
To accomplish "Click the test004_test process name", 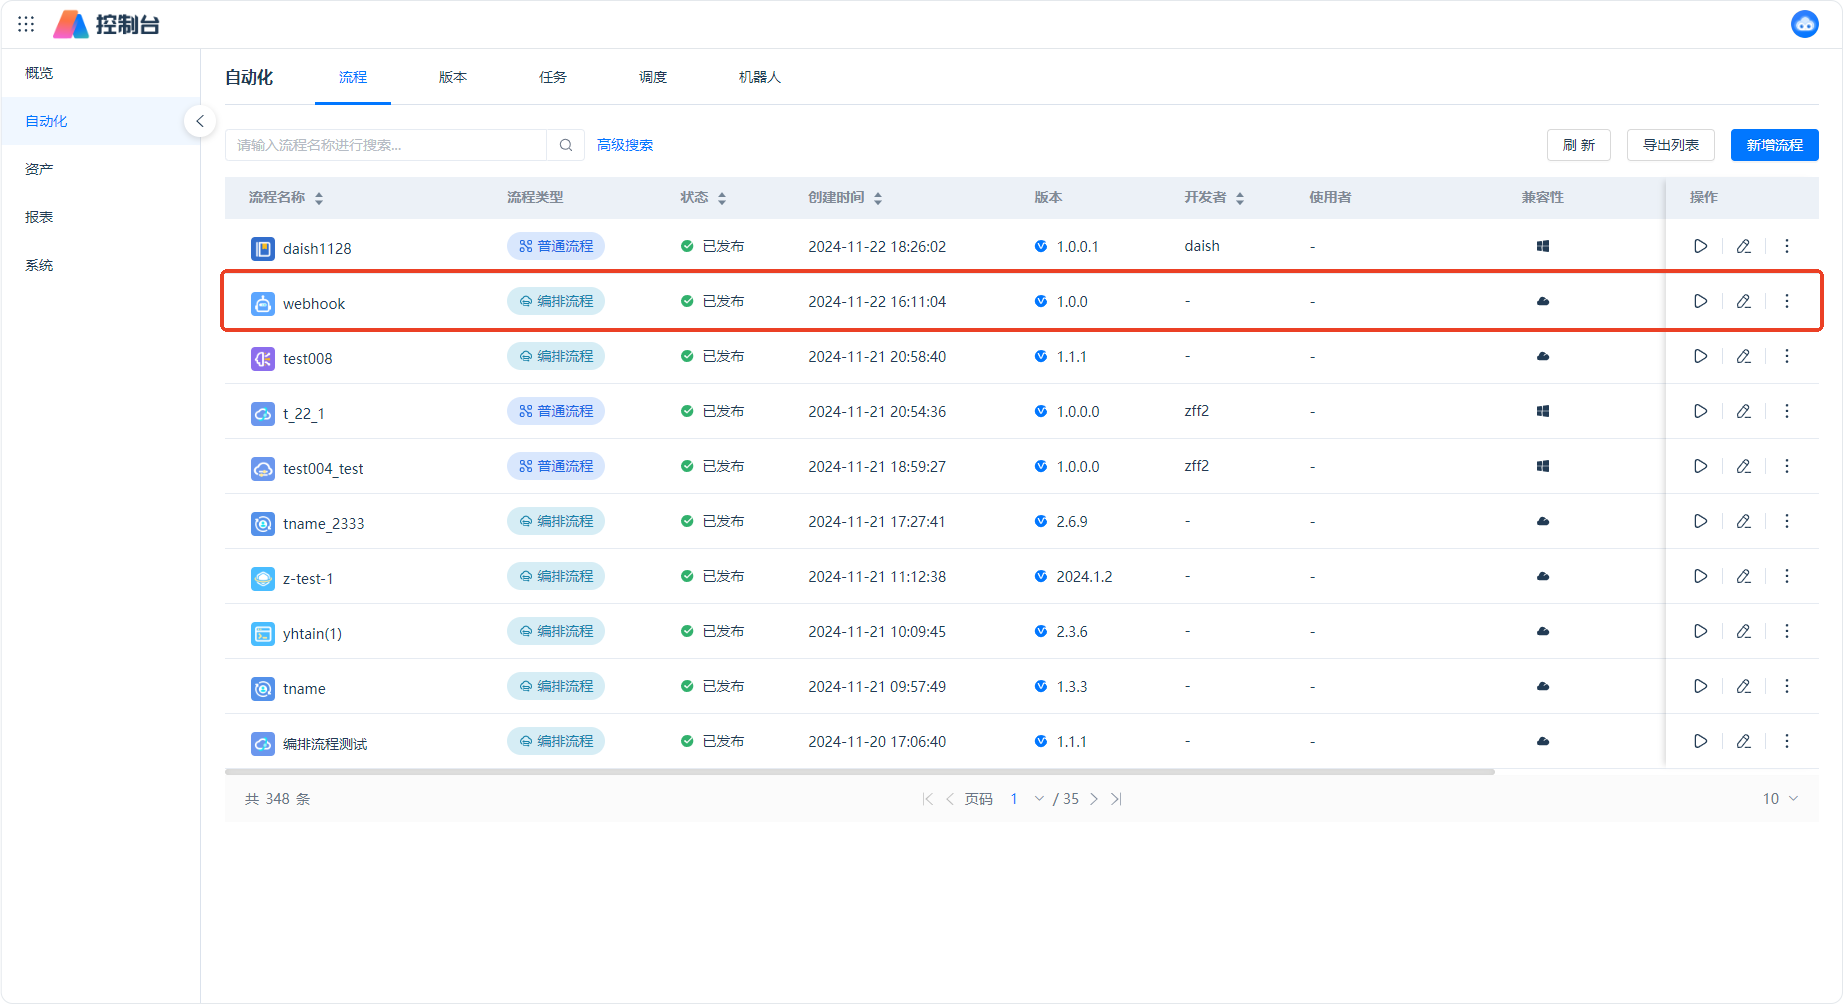I will [323, 469].
